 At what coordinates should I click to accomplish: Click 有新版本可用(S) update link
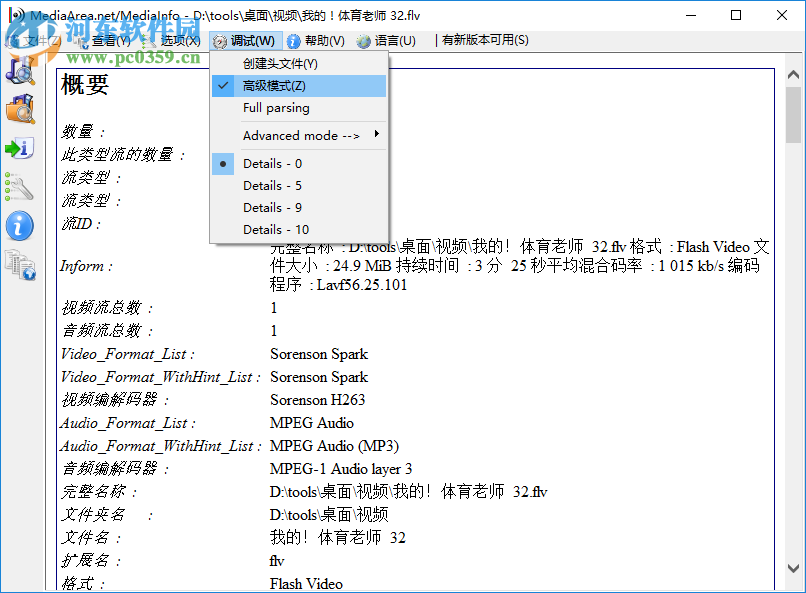(x=485, y=40)
